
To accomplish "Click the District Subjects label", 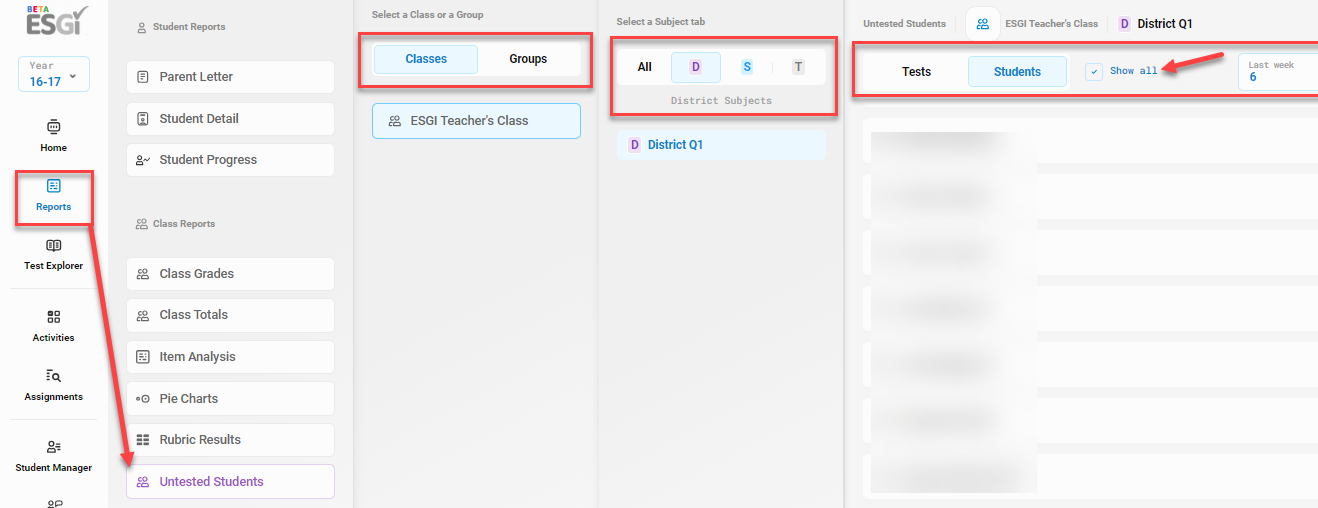I will pos(721,101).
